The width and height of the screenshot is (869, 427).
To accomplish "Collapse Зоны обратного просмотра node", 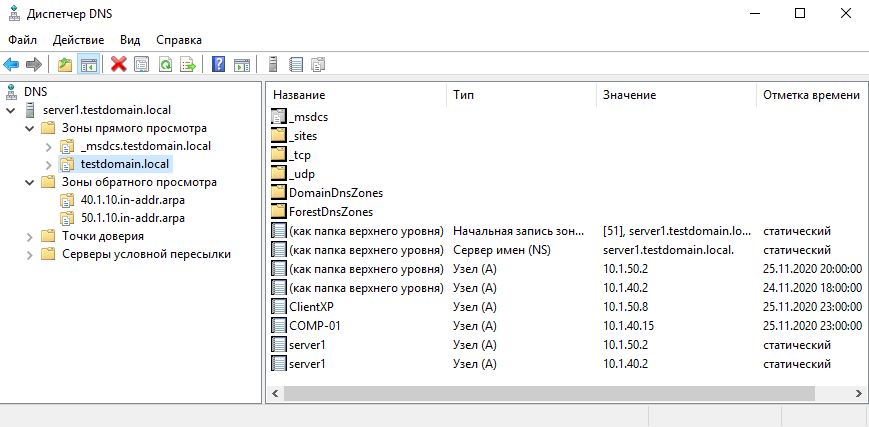I will pos(30,182).
